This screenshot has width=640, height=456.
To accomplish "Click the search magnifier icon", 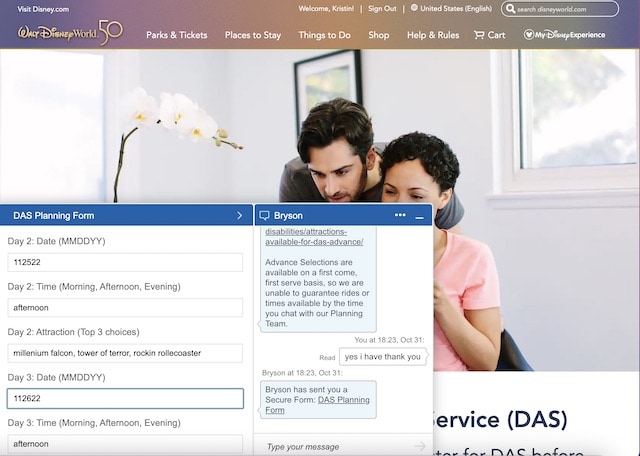I will (510, 9).
